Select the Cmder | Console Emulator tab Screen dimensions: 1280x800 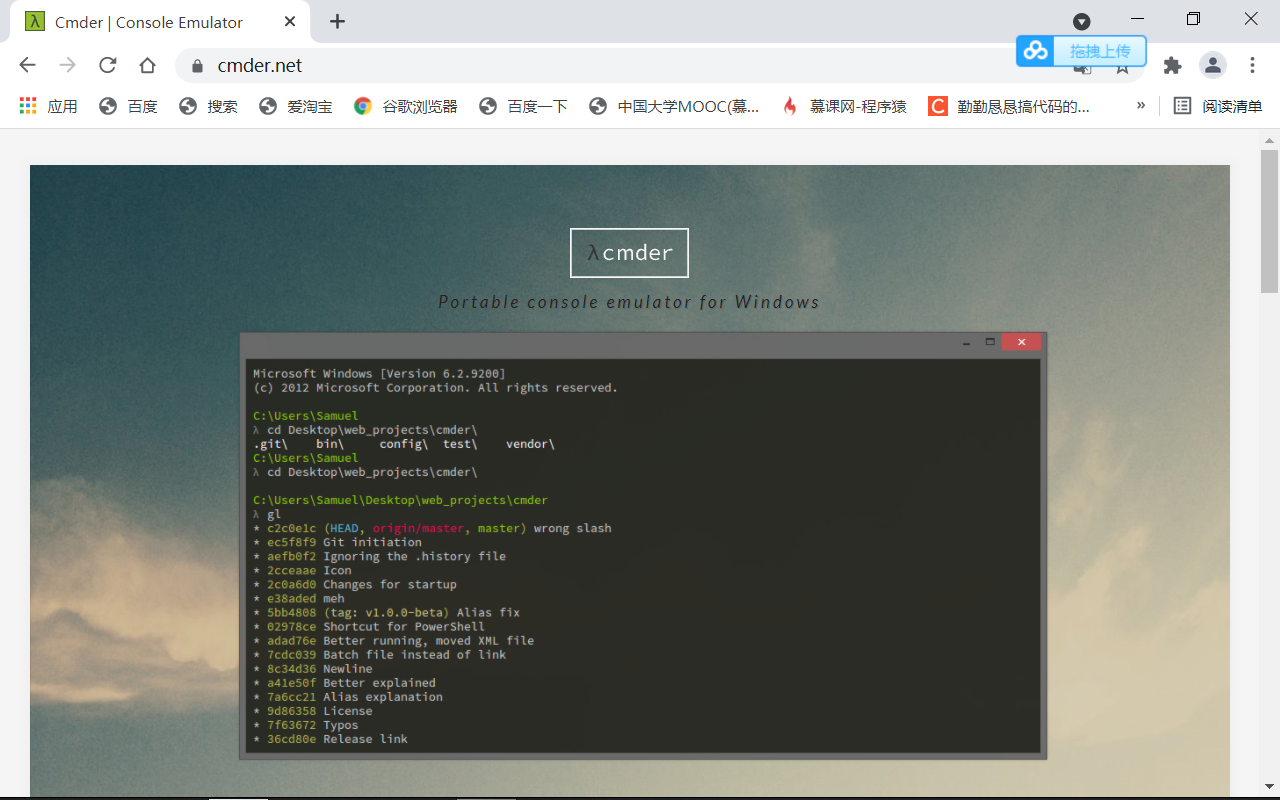pyautogui.click(x=150, y=21)
